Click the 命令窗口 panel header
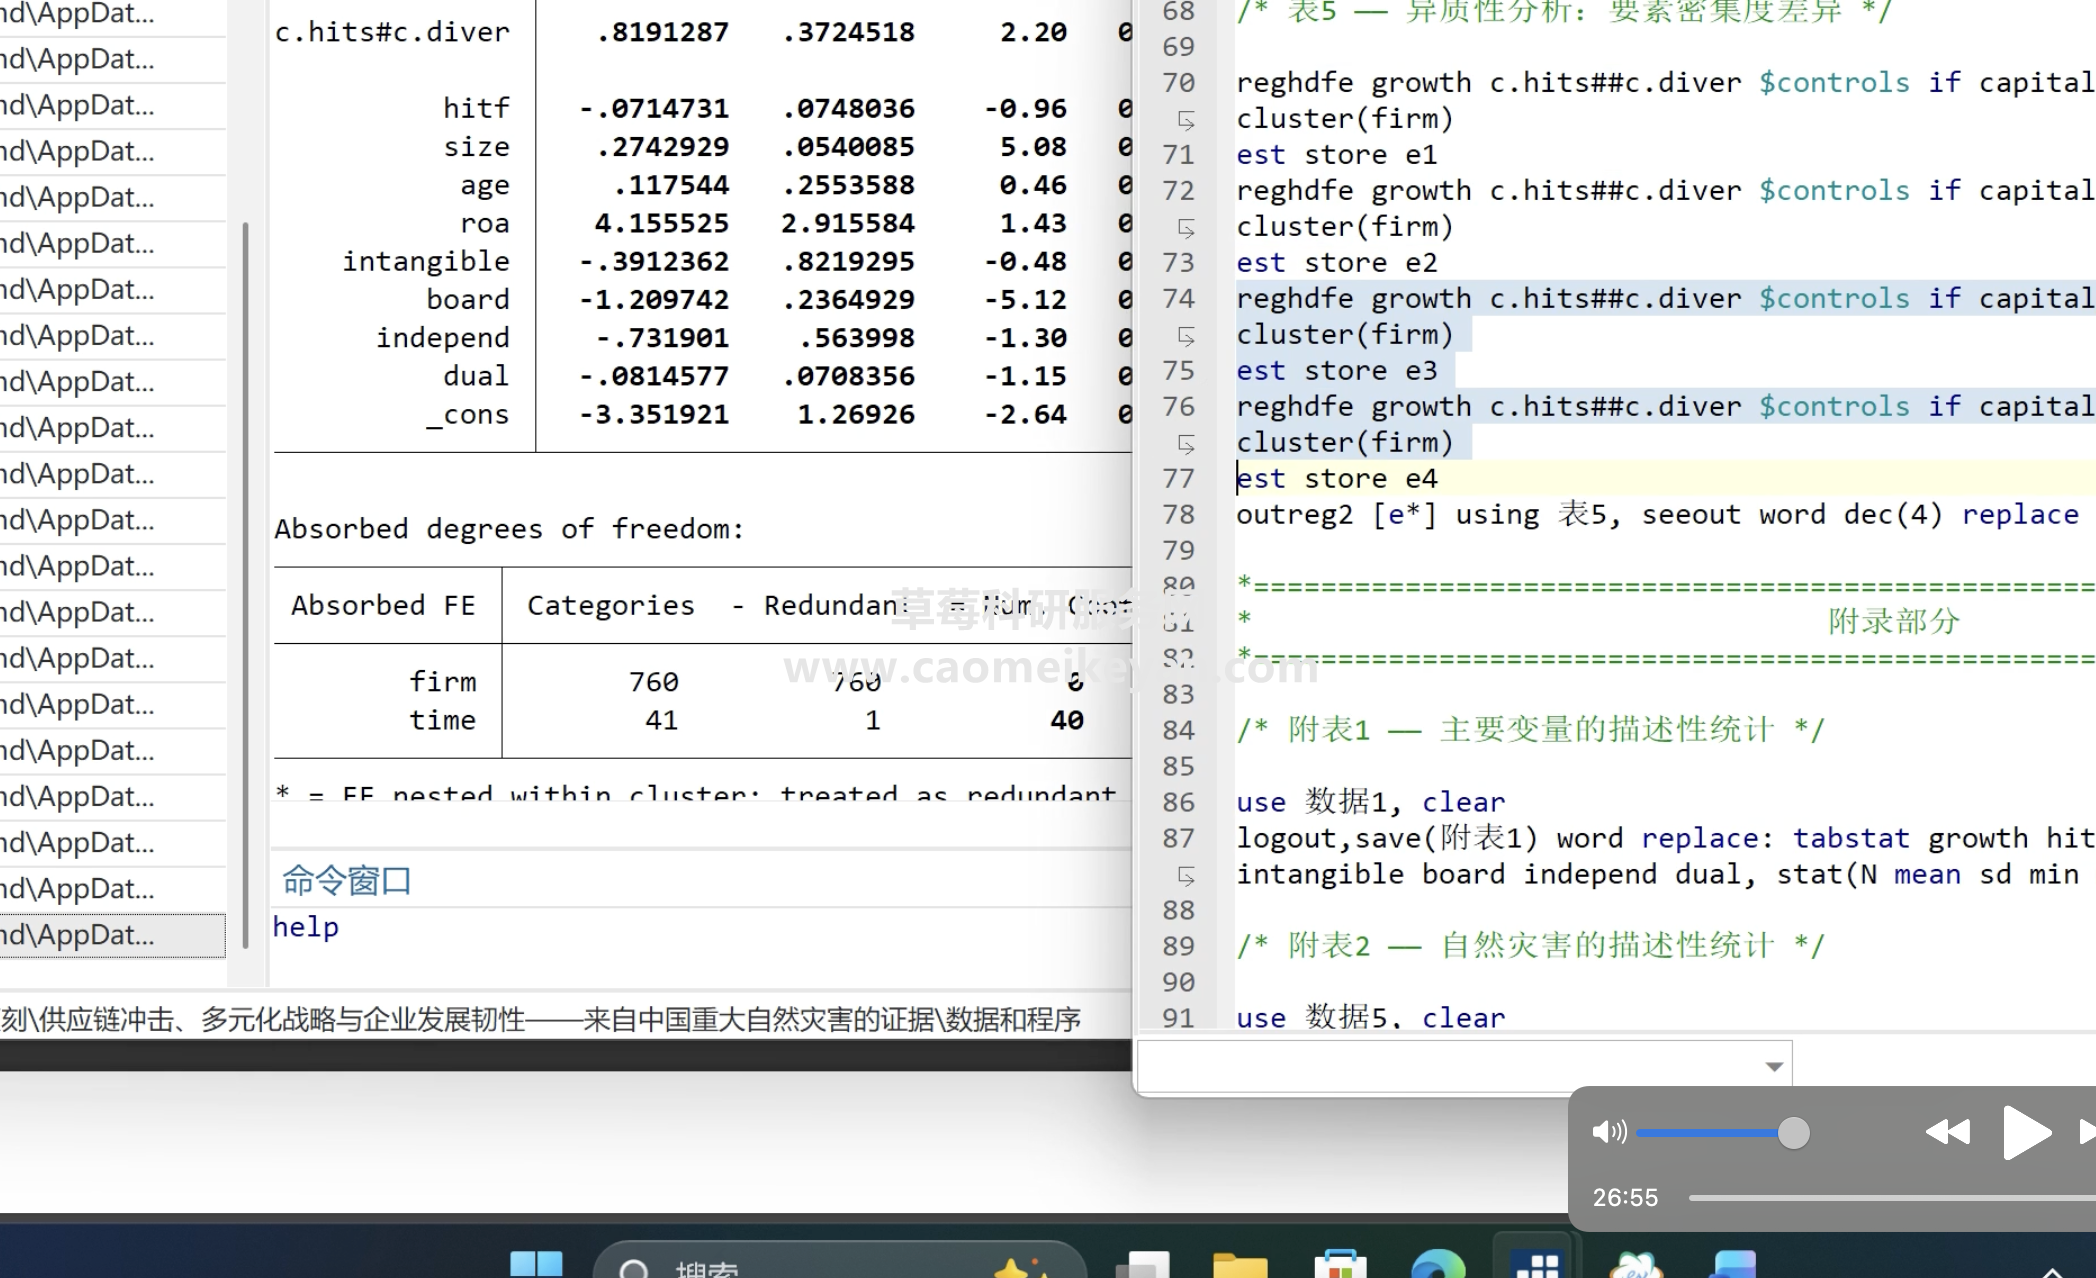 pyautogui.click(x=347, y=881)
